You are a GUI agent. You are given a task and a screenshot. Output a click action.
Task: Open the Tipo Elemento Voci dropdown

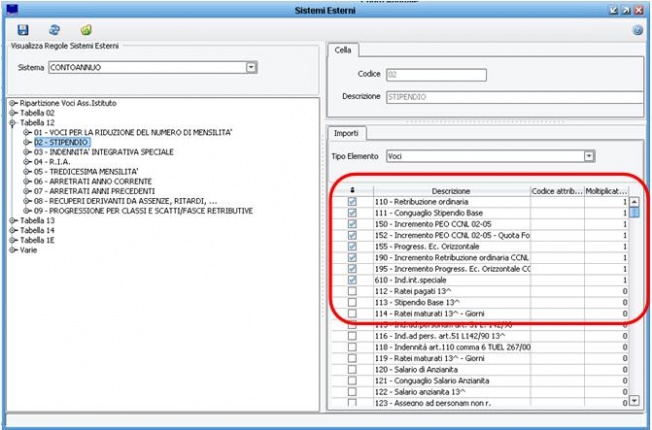tap(589, 156)
